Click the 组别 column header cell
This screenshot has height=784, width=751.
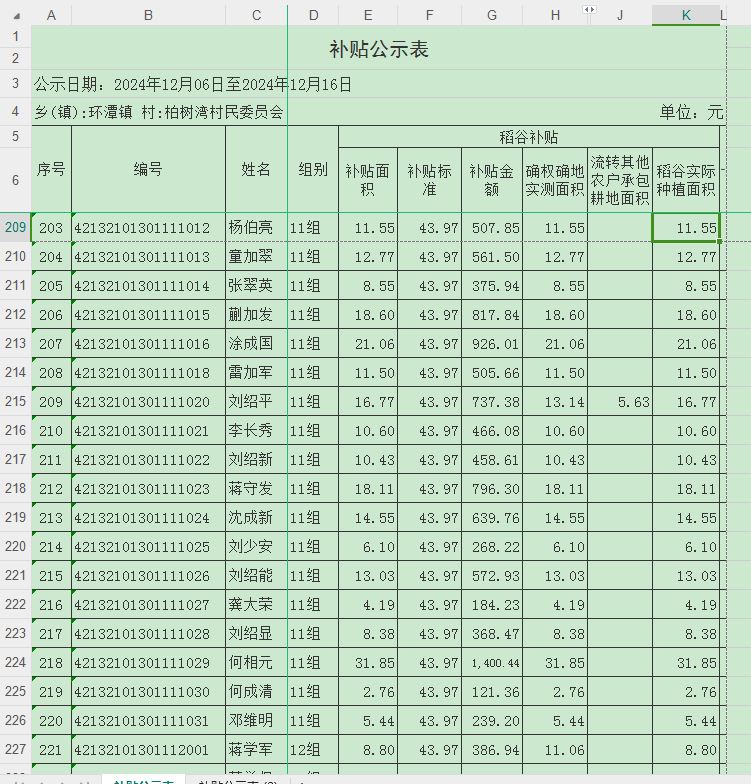click(x=313, y=169)
